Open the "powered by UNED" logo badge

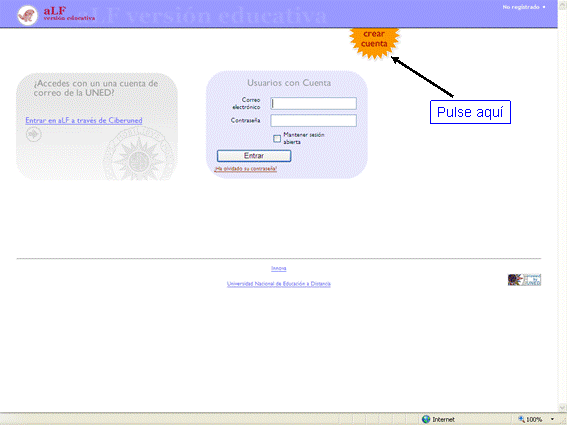point(524,280)
